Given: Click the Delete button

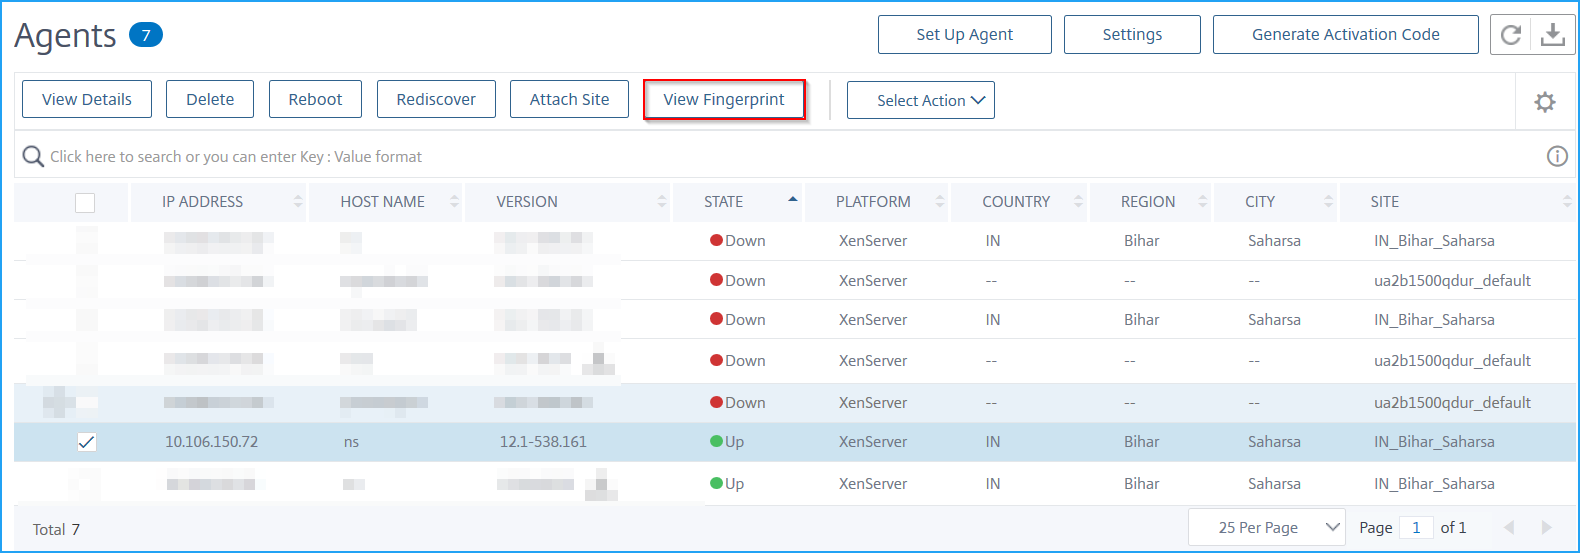Looking at the screenshot, I should click(x=210, y=99).
